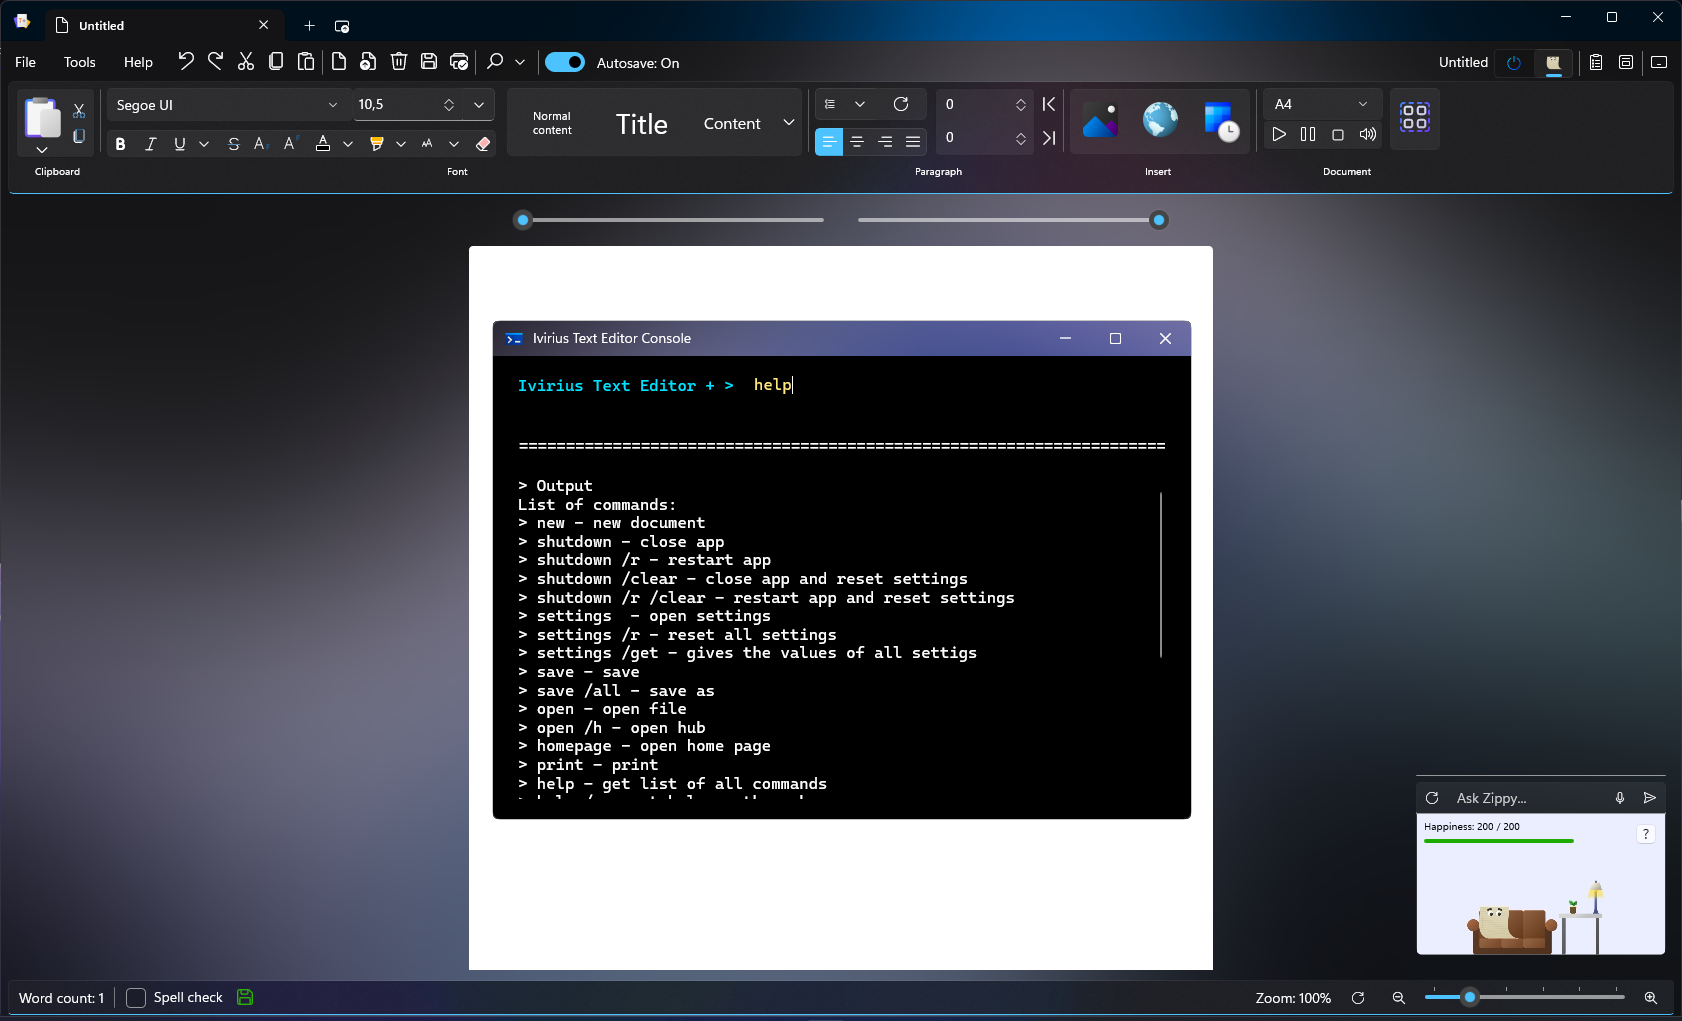Screen dimensions: 1682x1021
Task: Select the print icon in the toolbar
Action: coord(458,61)
